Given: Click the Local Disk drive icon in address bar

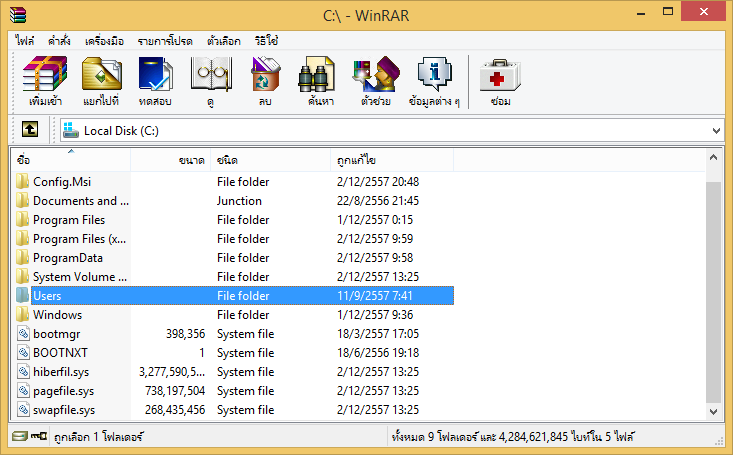Looking at the screenshot, I should (x=71, y=130).
